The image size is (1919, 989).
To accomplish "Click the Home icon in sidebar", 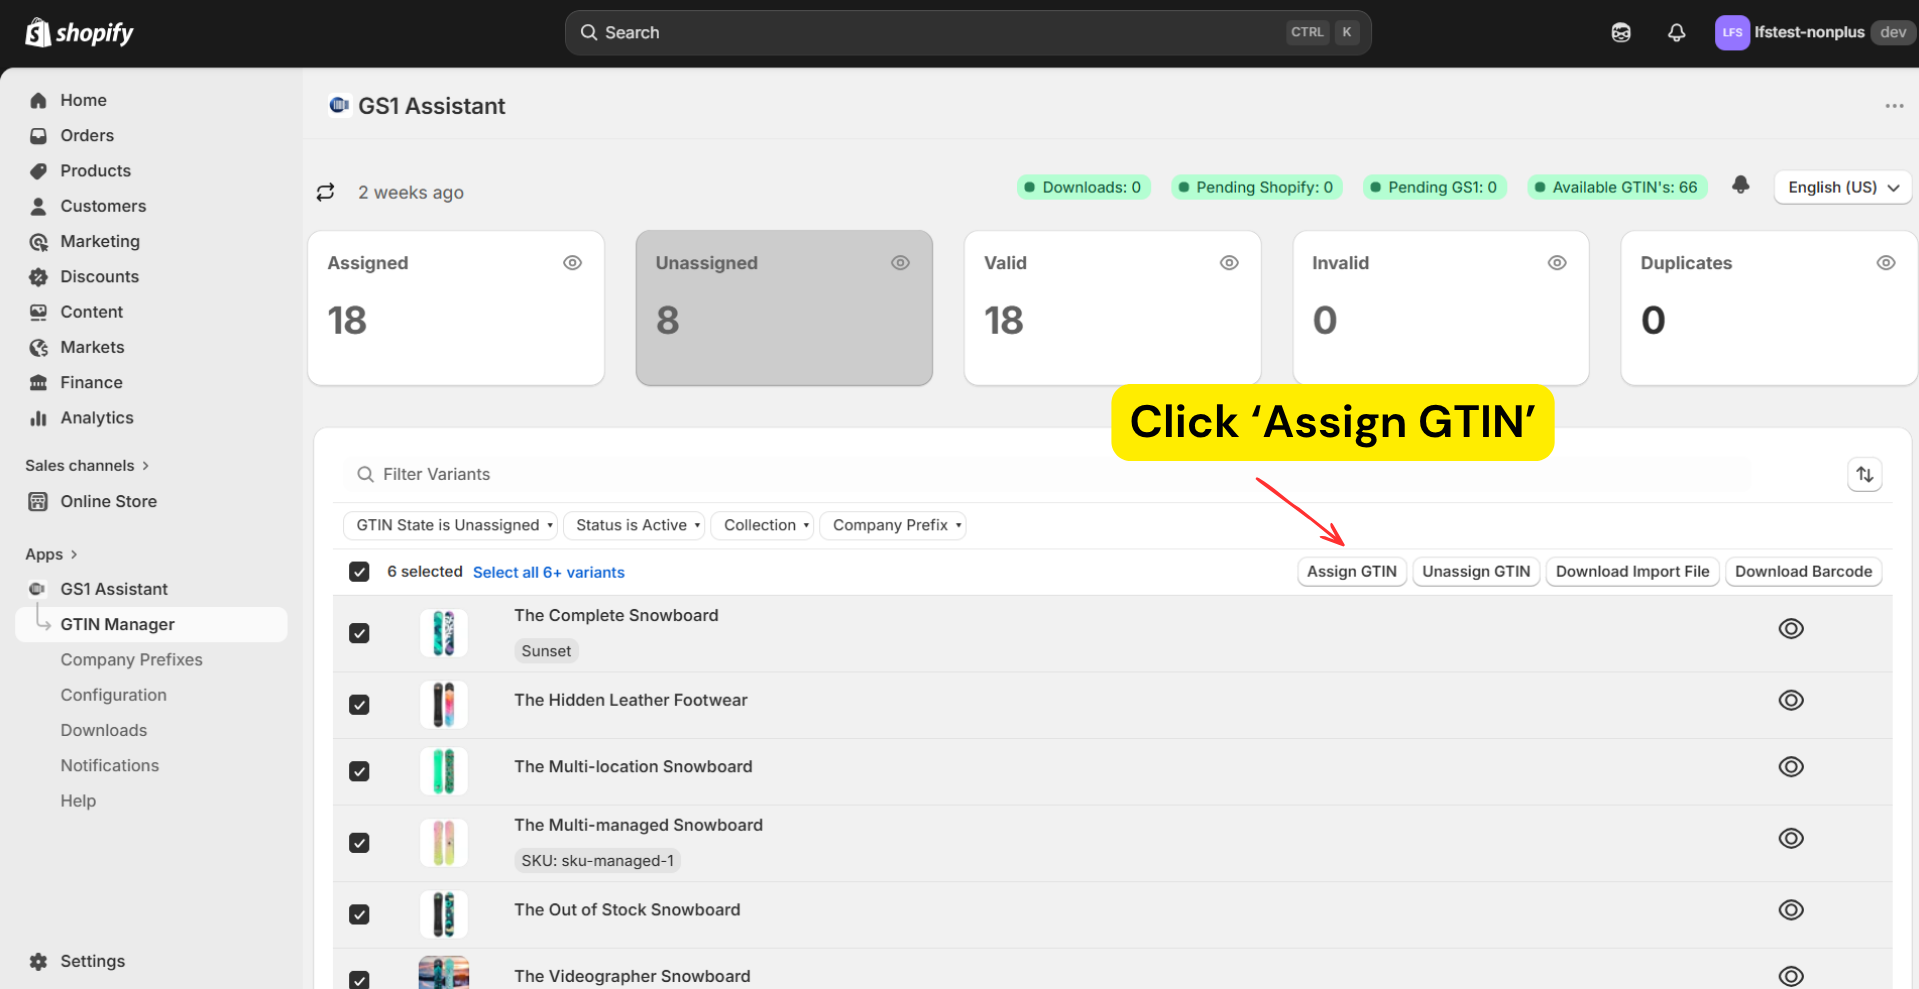I will click(x=38, y=100).
